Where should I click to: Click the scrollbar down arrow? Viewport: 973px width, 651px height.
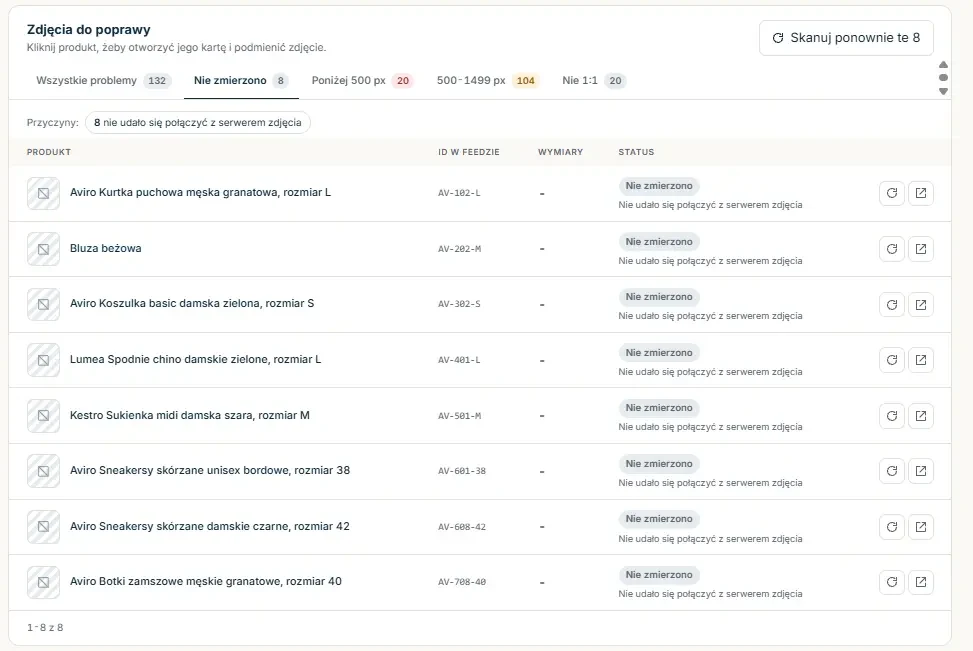(943, 91)
